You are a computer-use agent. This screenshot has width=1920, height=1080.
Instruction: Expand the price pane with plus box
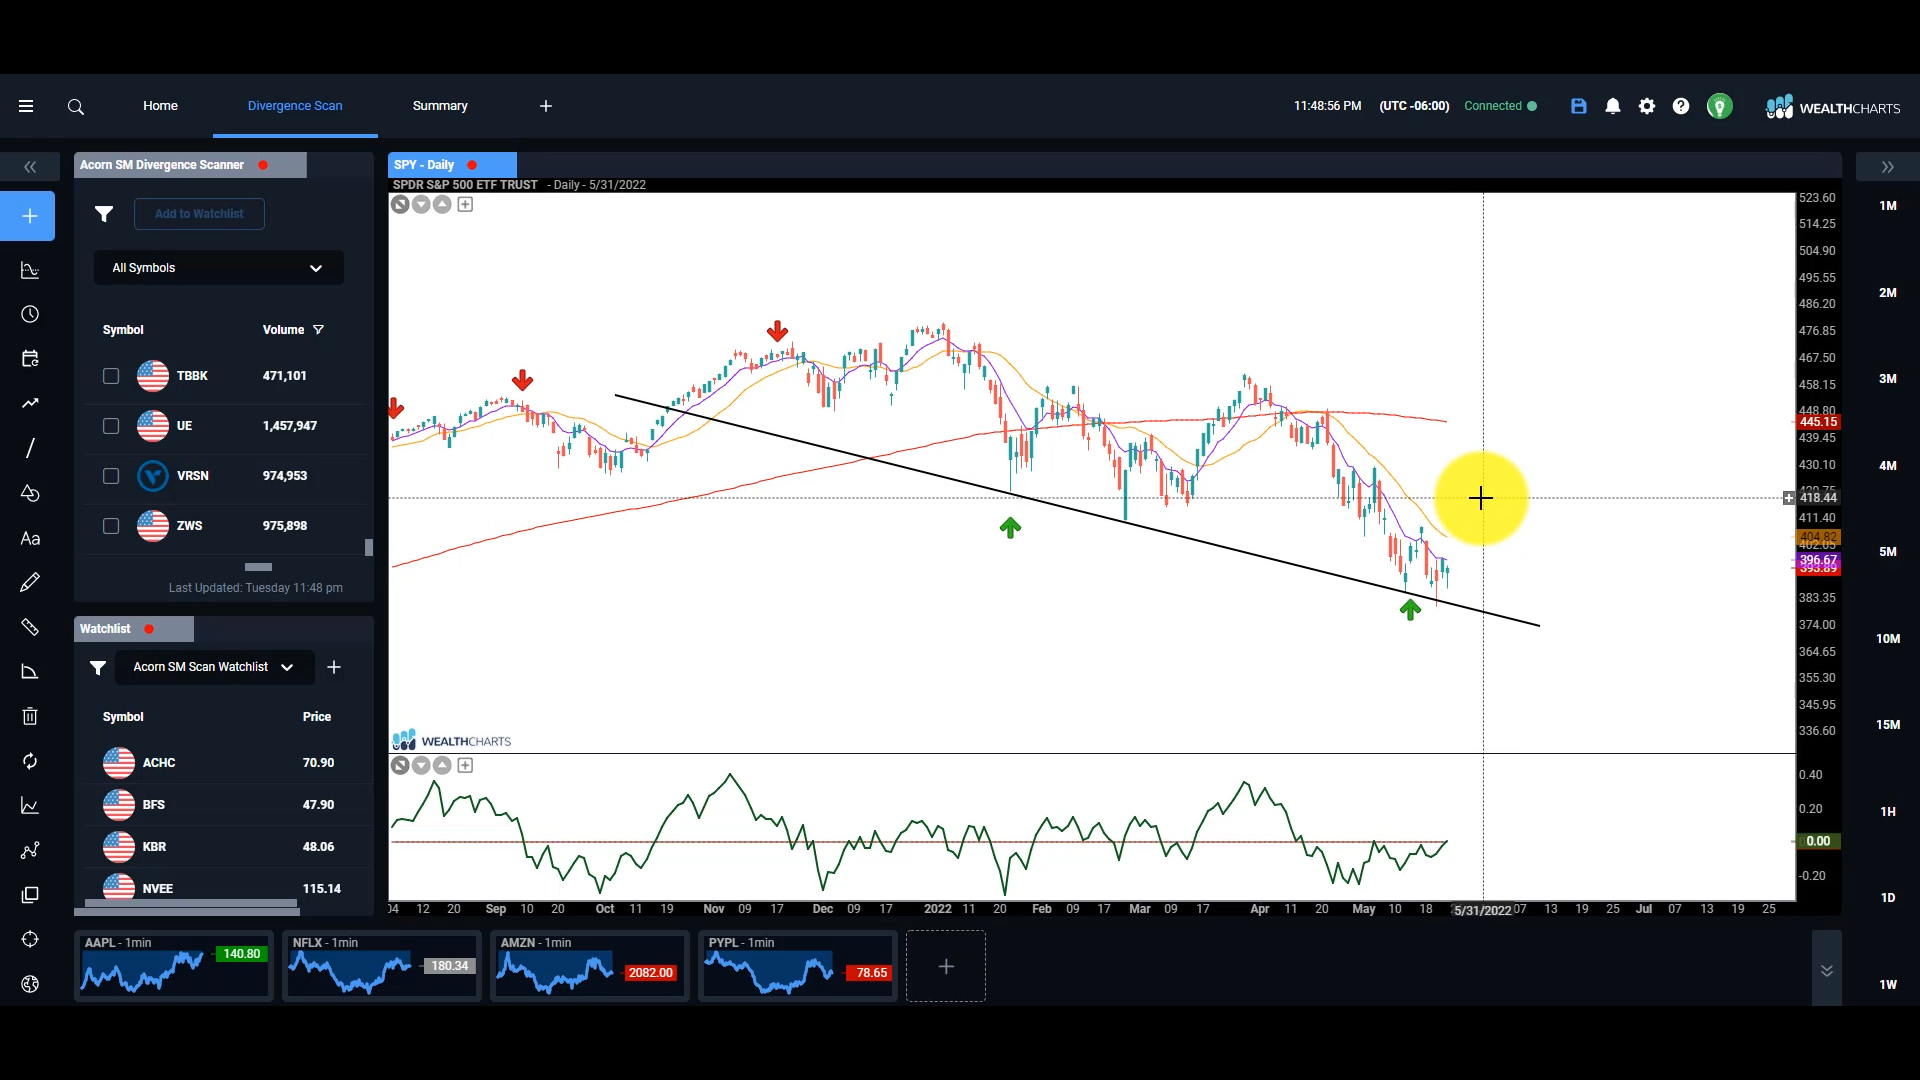tap(465, 204)
